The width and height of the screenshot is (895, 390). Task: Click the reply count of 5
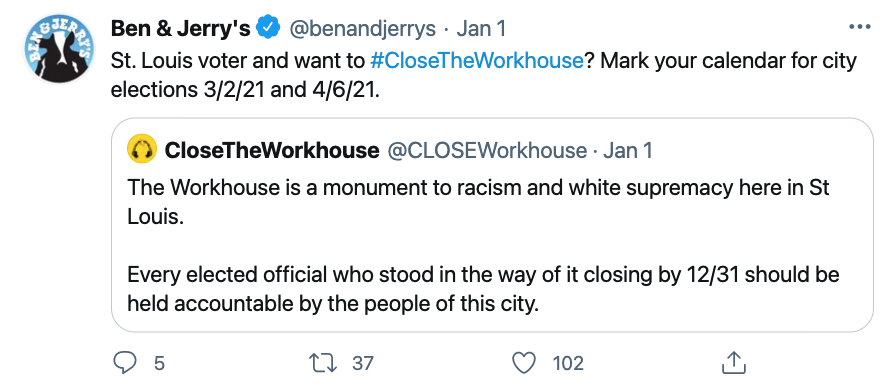(159, 363)
